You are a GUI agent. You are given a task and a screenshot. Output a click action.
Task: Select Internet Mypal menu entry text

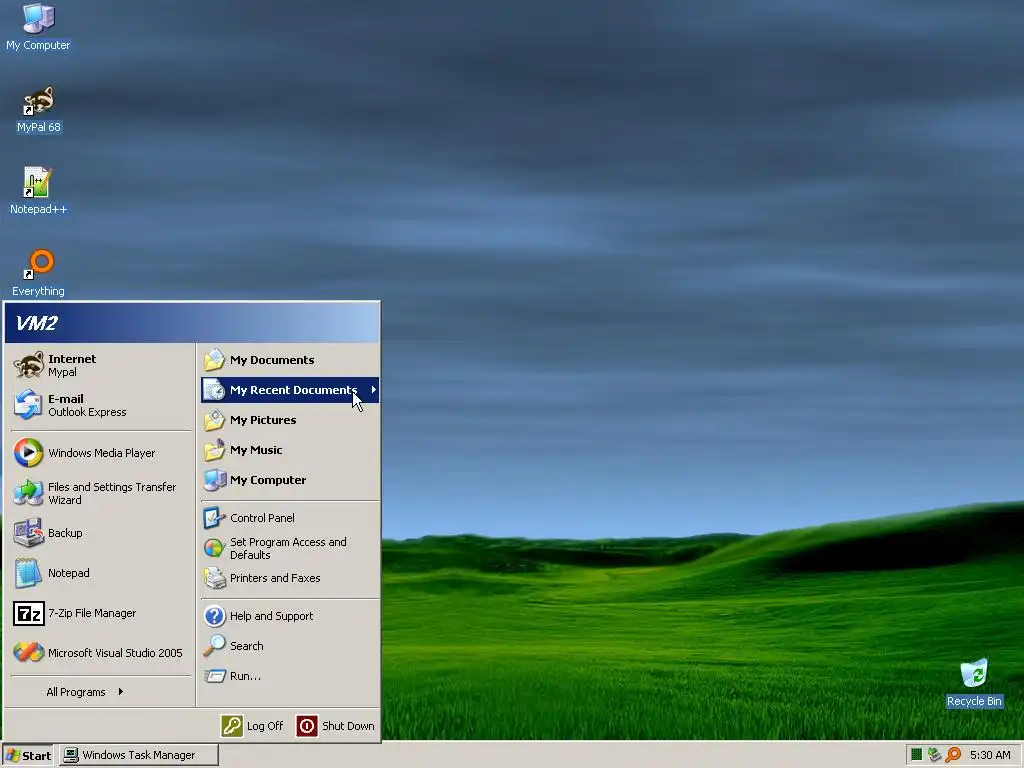click(72, 365)
